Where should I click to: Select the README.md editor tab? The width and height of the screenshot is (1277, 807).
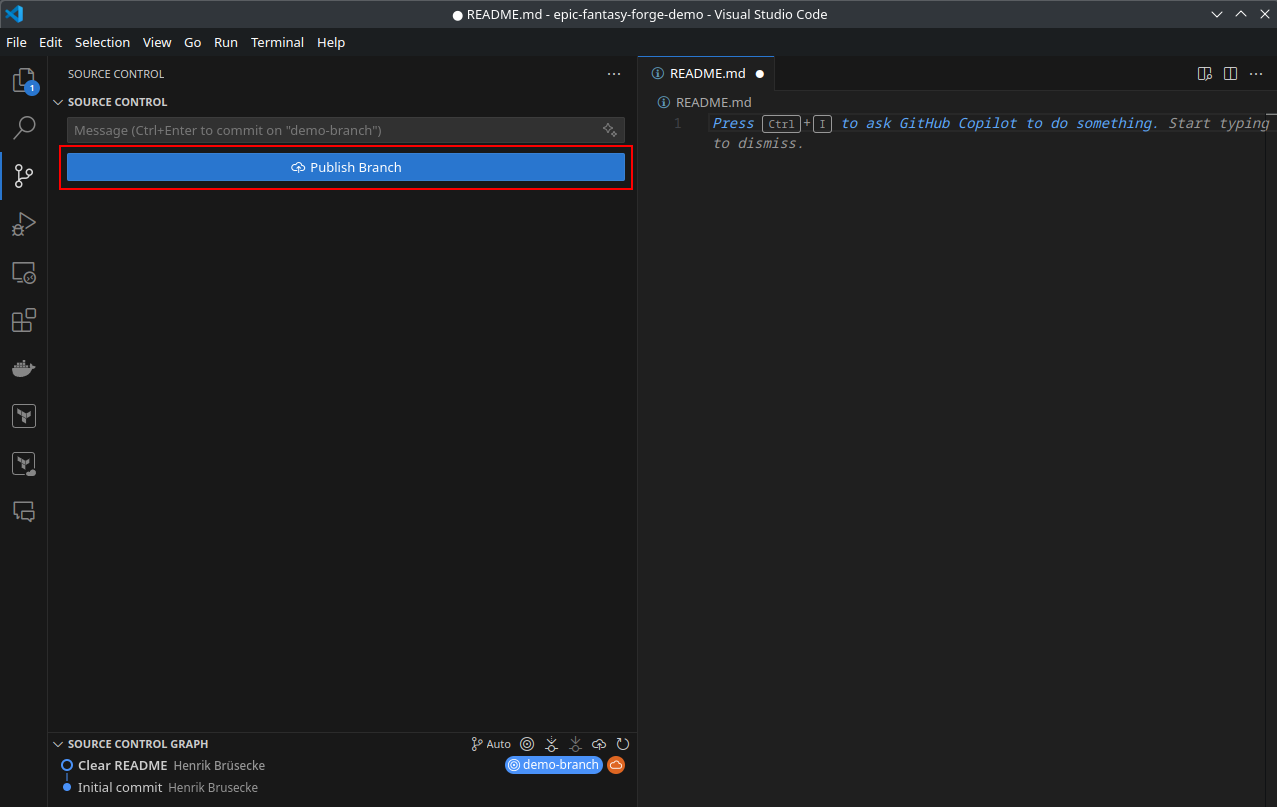click(x=707, y=74)
